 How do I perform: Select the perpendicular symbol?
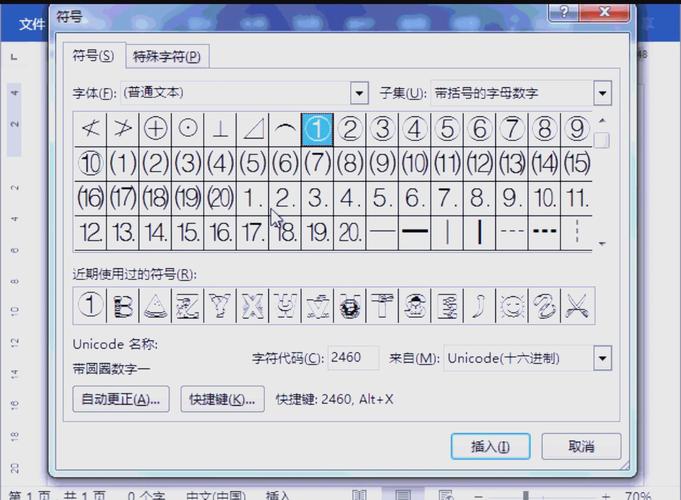click(x=220, y=129)
